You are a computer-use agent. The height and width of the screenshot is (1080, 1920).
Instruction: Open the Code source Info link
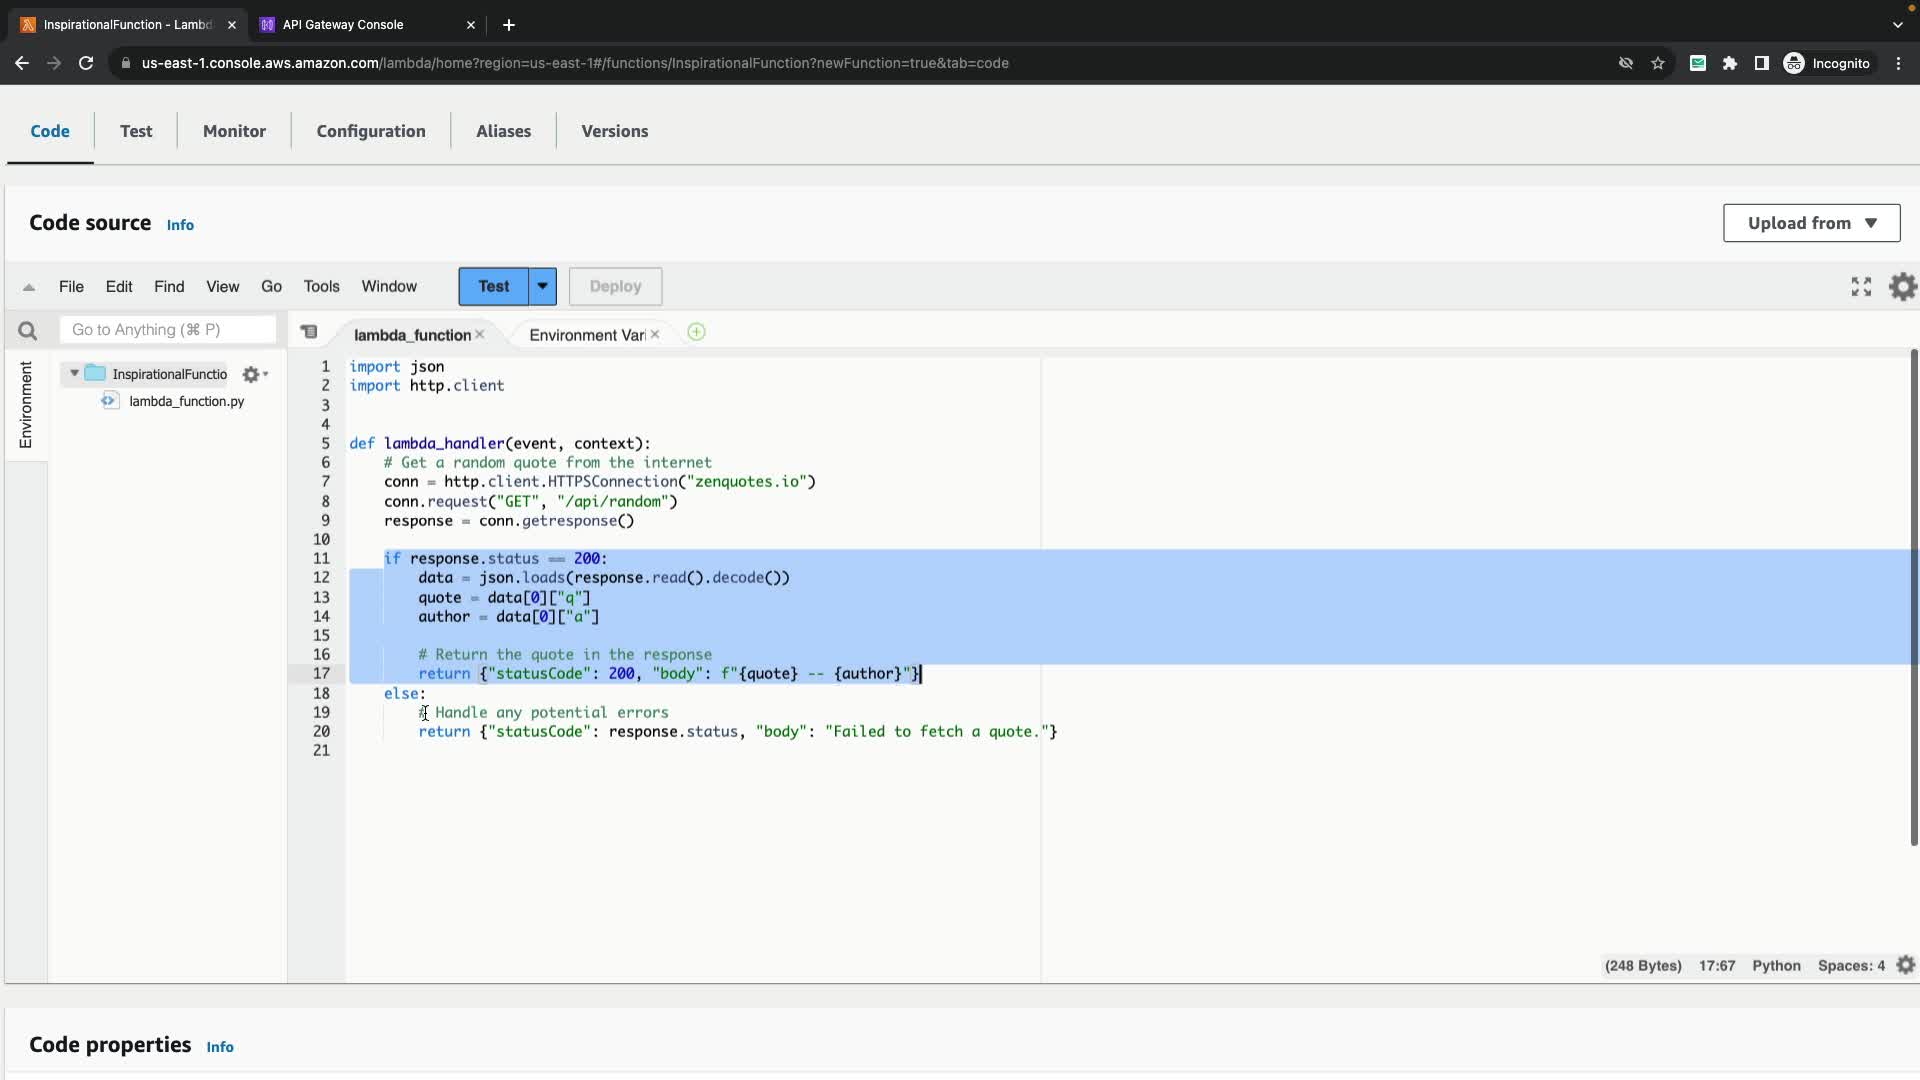[180, 225]
